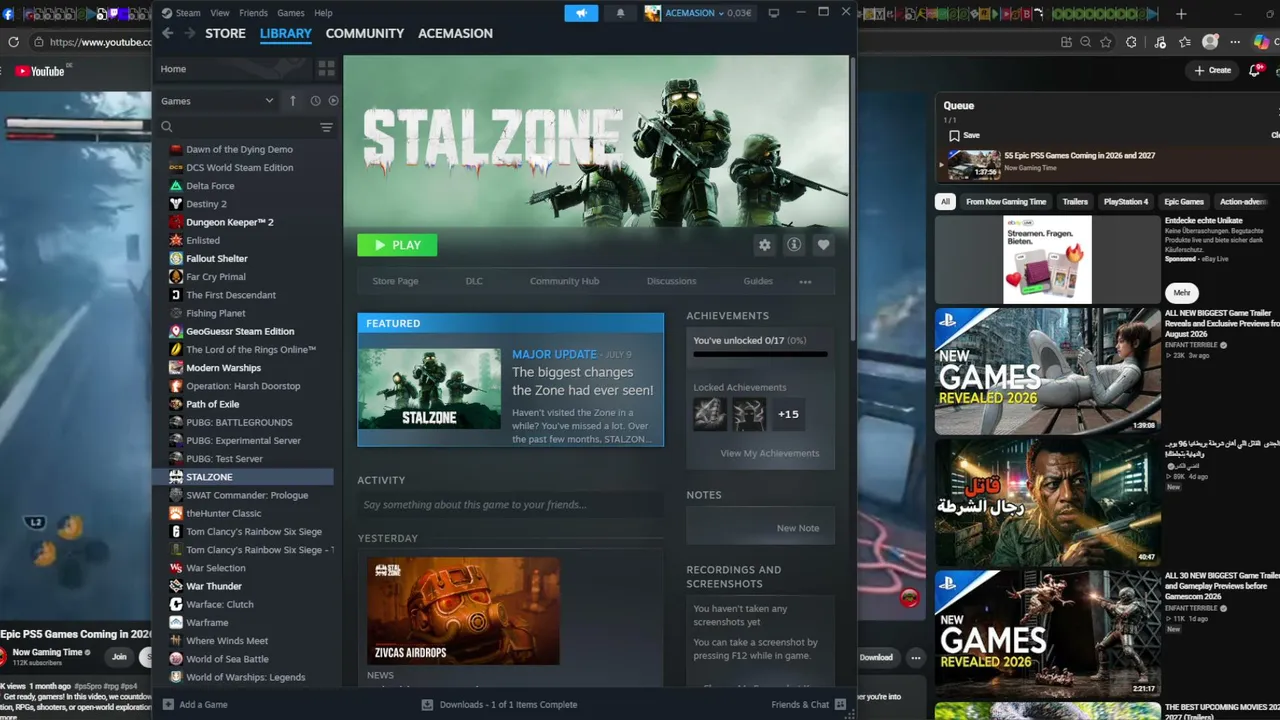
Task: Reload the YouTube page
Action: click(13, 42)
